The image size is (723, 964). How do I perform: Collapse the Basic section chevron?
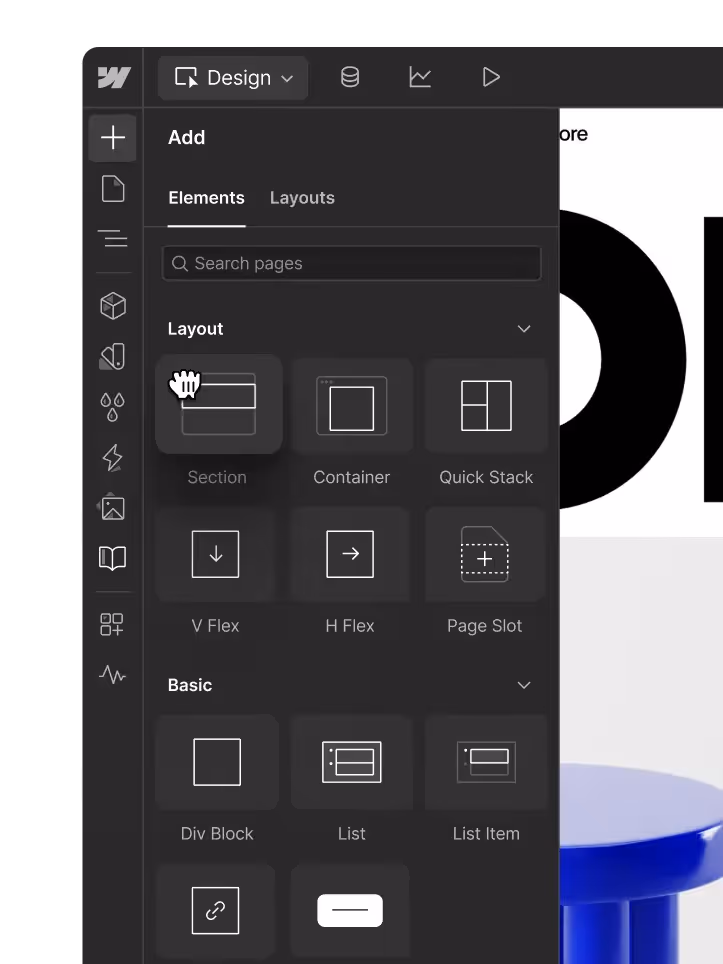pos(524,685)
